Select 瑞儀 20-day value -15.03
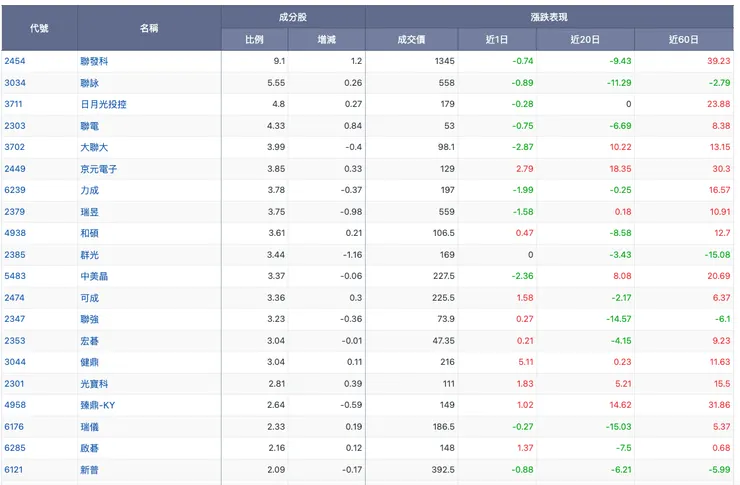This screenshot has width=740, height=485. pyautogui.click(x=619, y=426)
